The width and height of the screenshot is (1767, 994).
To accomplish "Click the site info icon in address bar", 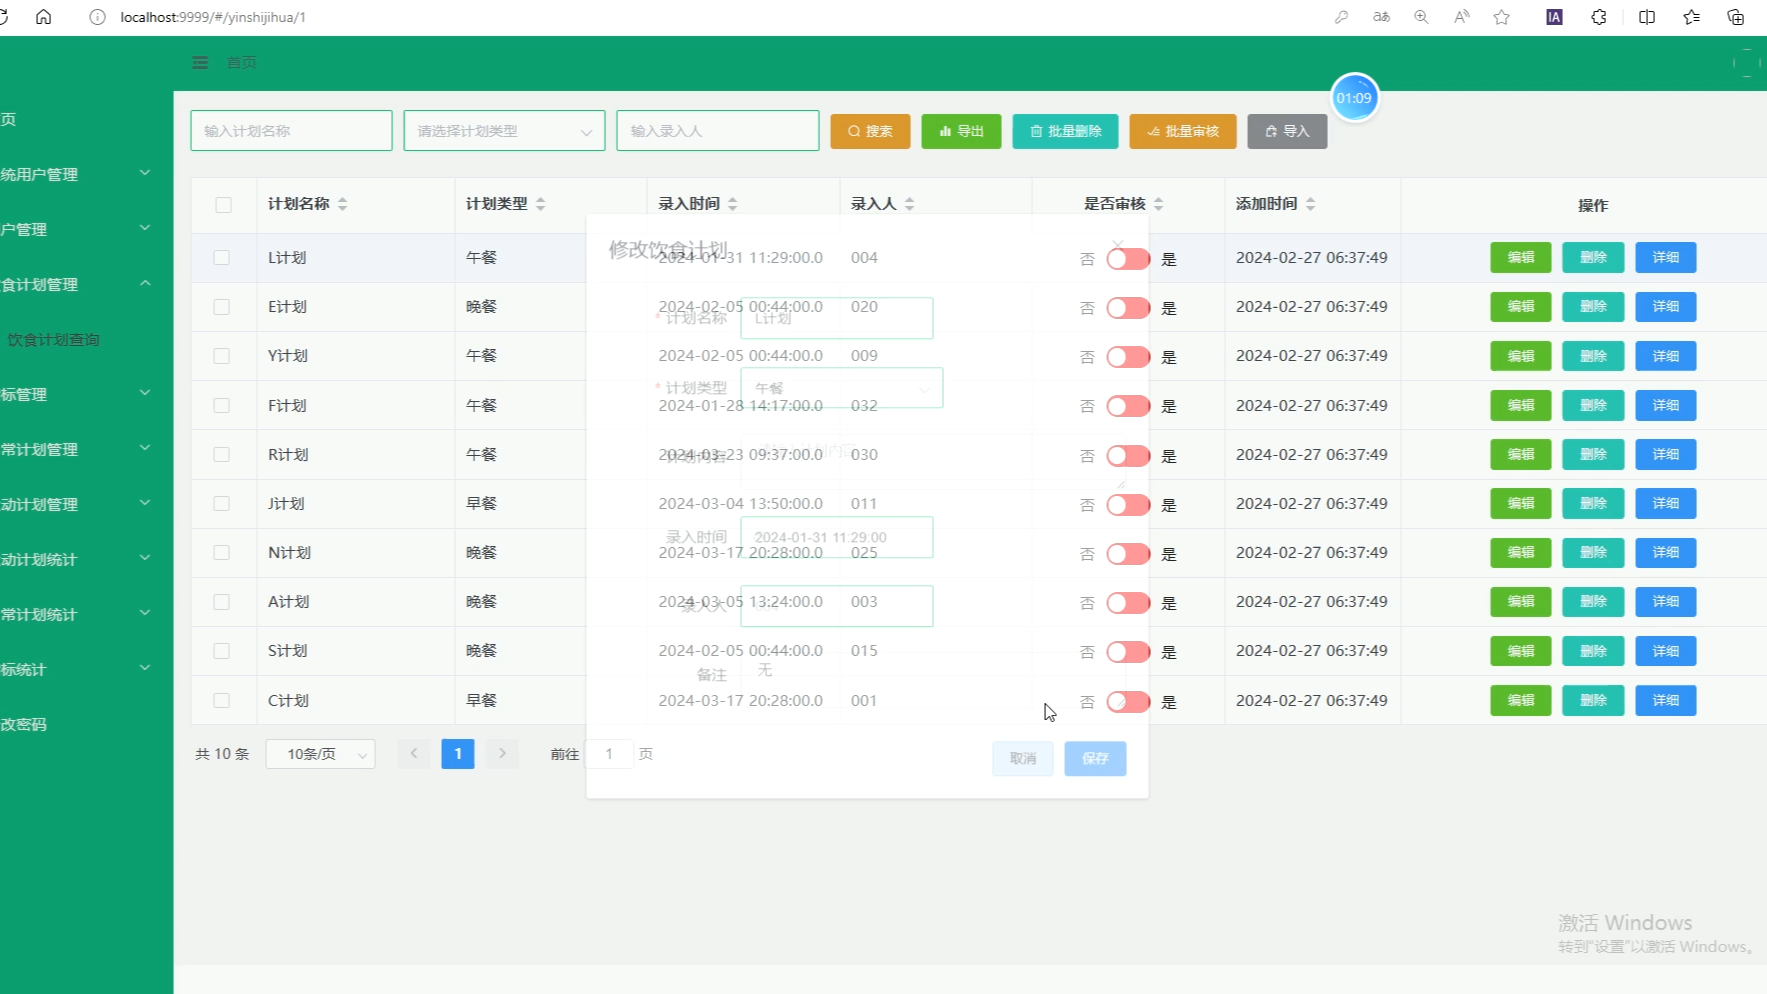I will tap(97, 17).
